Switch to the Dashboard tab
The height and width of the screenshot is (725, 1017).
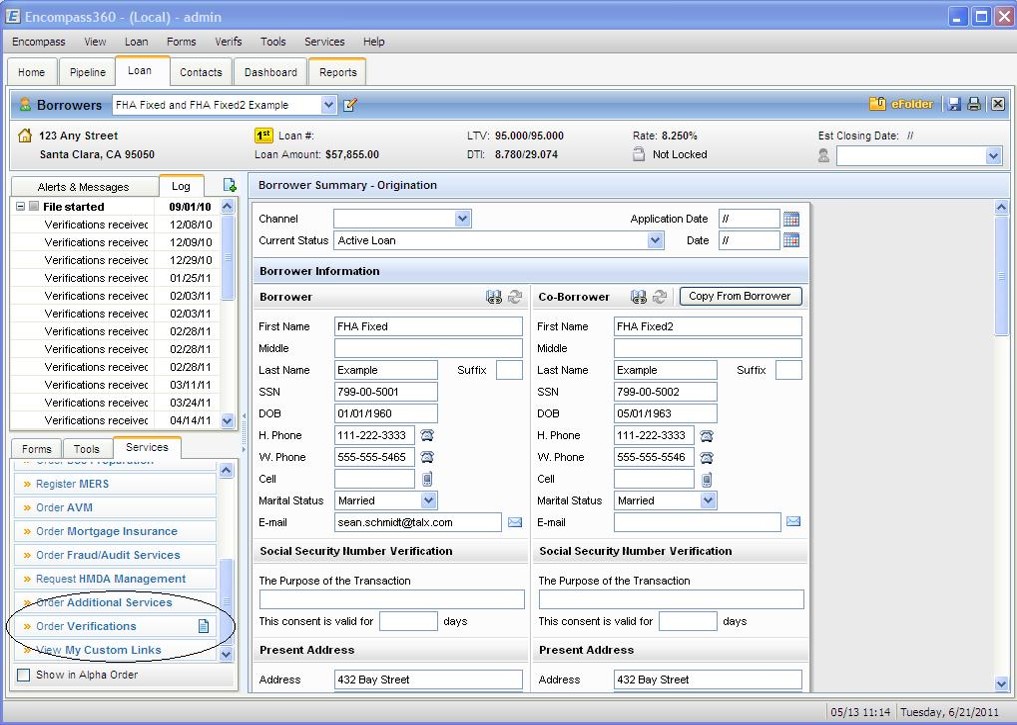pyautogui.click(x=270, y=72)
